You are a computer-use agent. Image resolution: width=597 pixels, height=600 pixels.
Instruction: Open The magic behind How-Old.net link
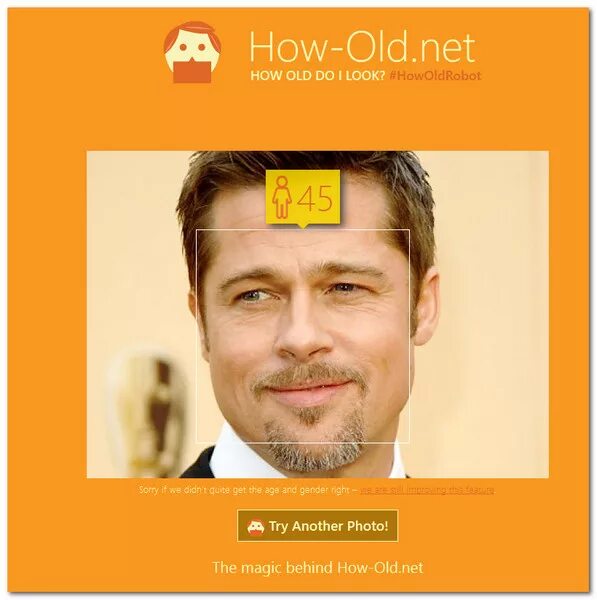pos(318,567)
